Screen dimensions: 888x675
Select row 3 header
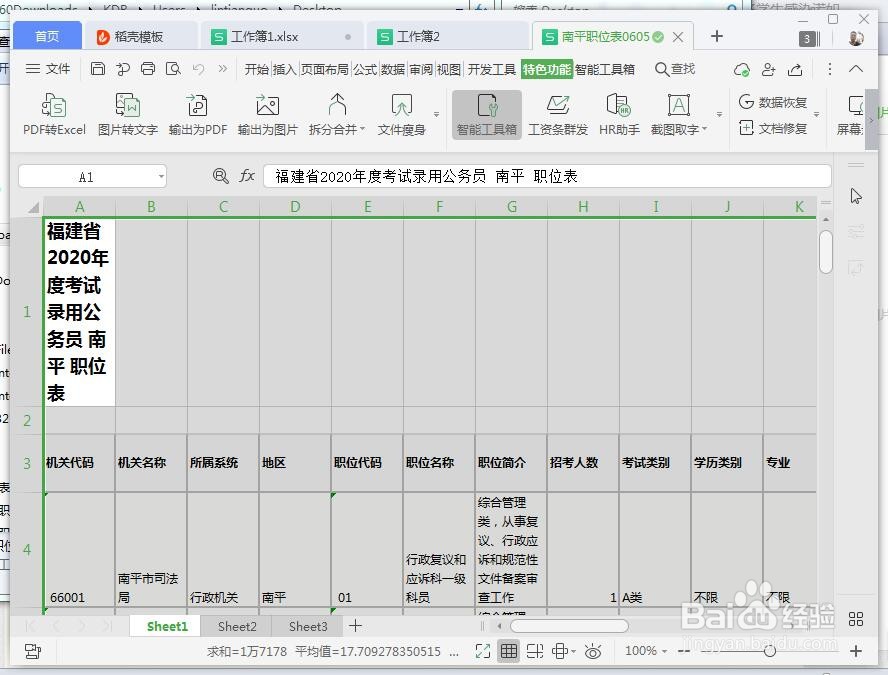[27, 463]
